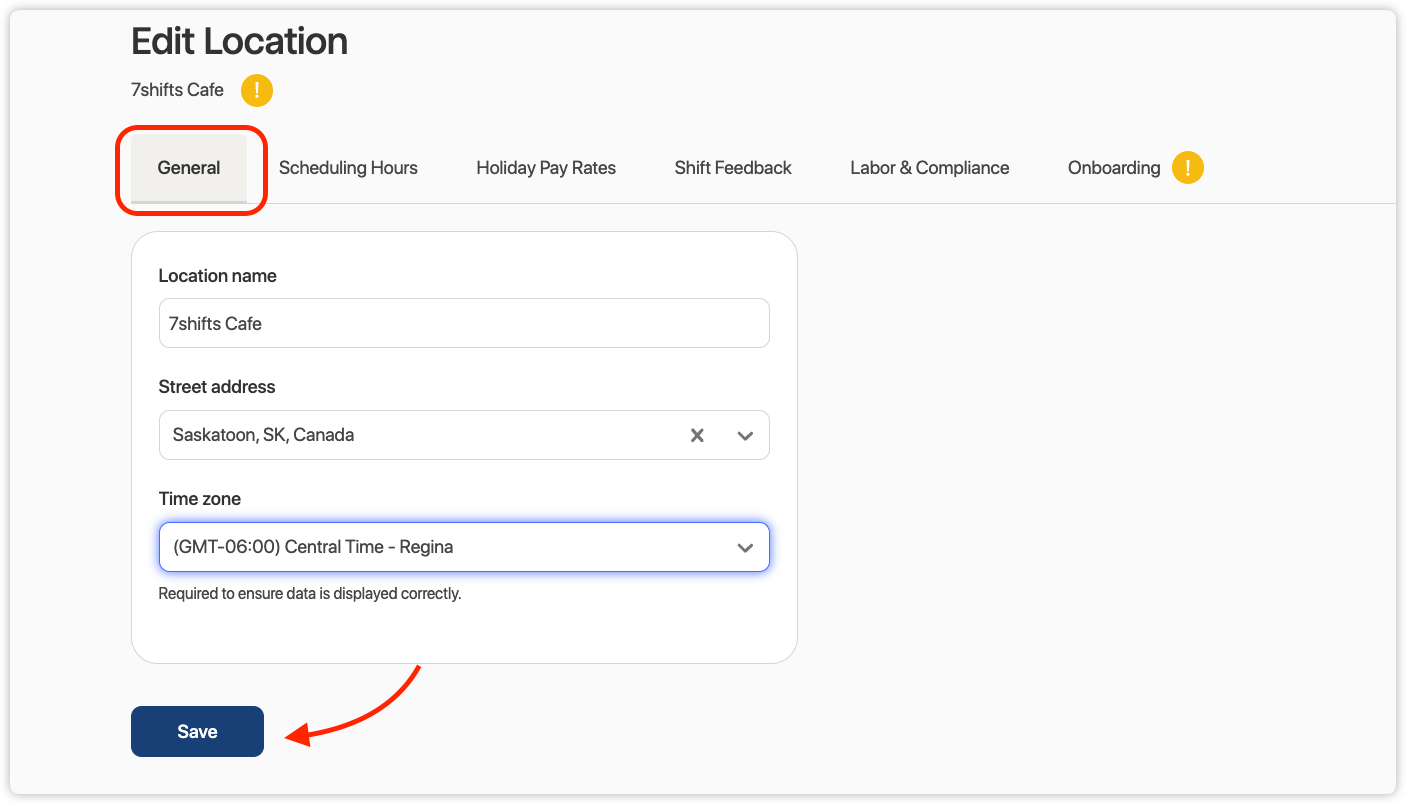This screenshot has width=1406, height=804.
Task: Click the 7shifts Cafe subtitle text
Action: [177, 89]
